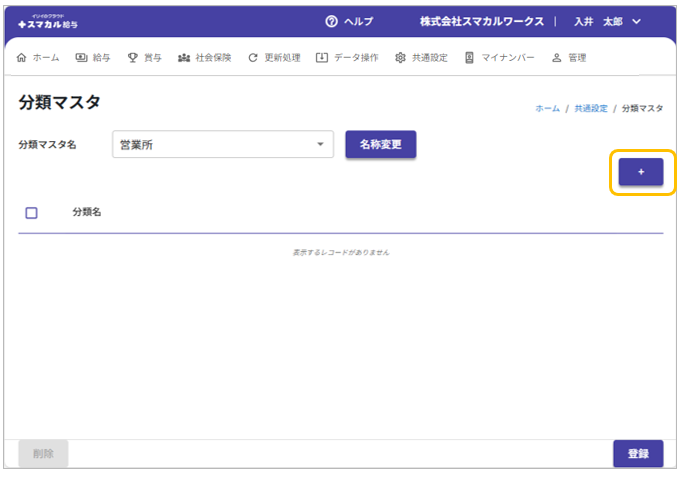Image resolution: width=684 pixels, height=479 pixels.
Task: Click the Home icon in navigation
Action: 22,58
